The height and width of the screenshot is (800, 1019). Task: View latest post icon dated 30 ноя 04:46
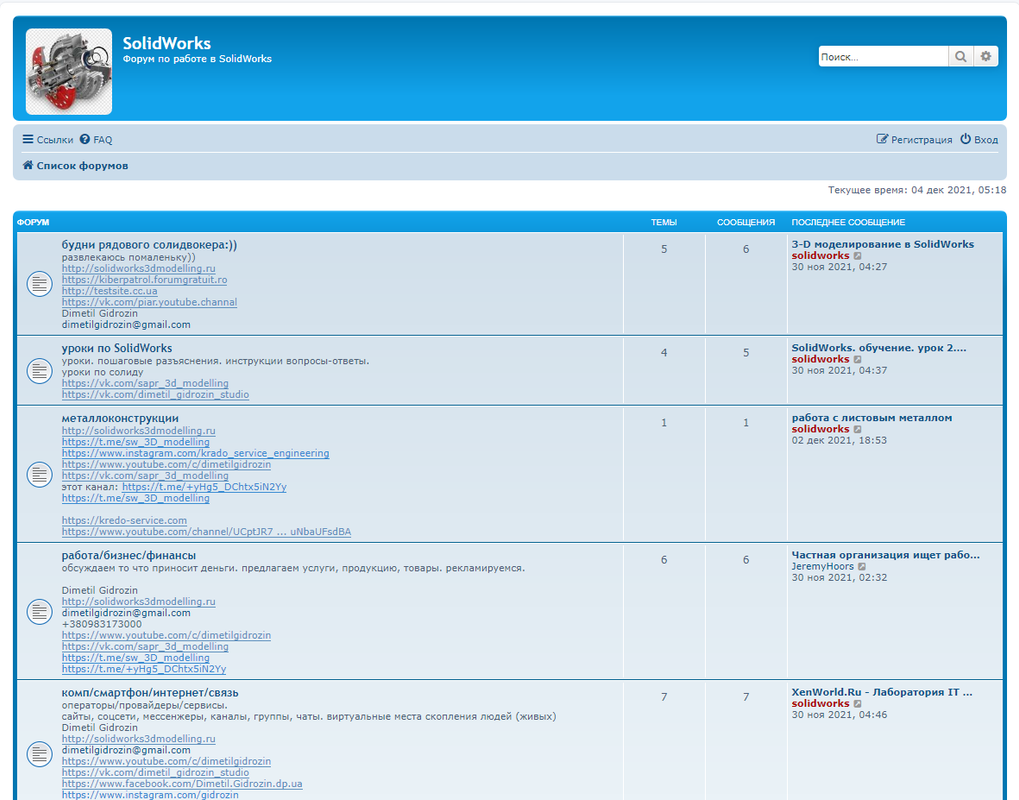click(x=858, y=704)
